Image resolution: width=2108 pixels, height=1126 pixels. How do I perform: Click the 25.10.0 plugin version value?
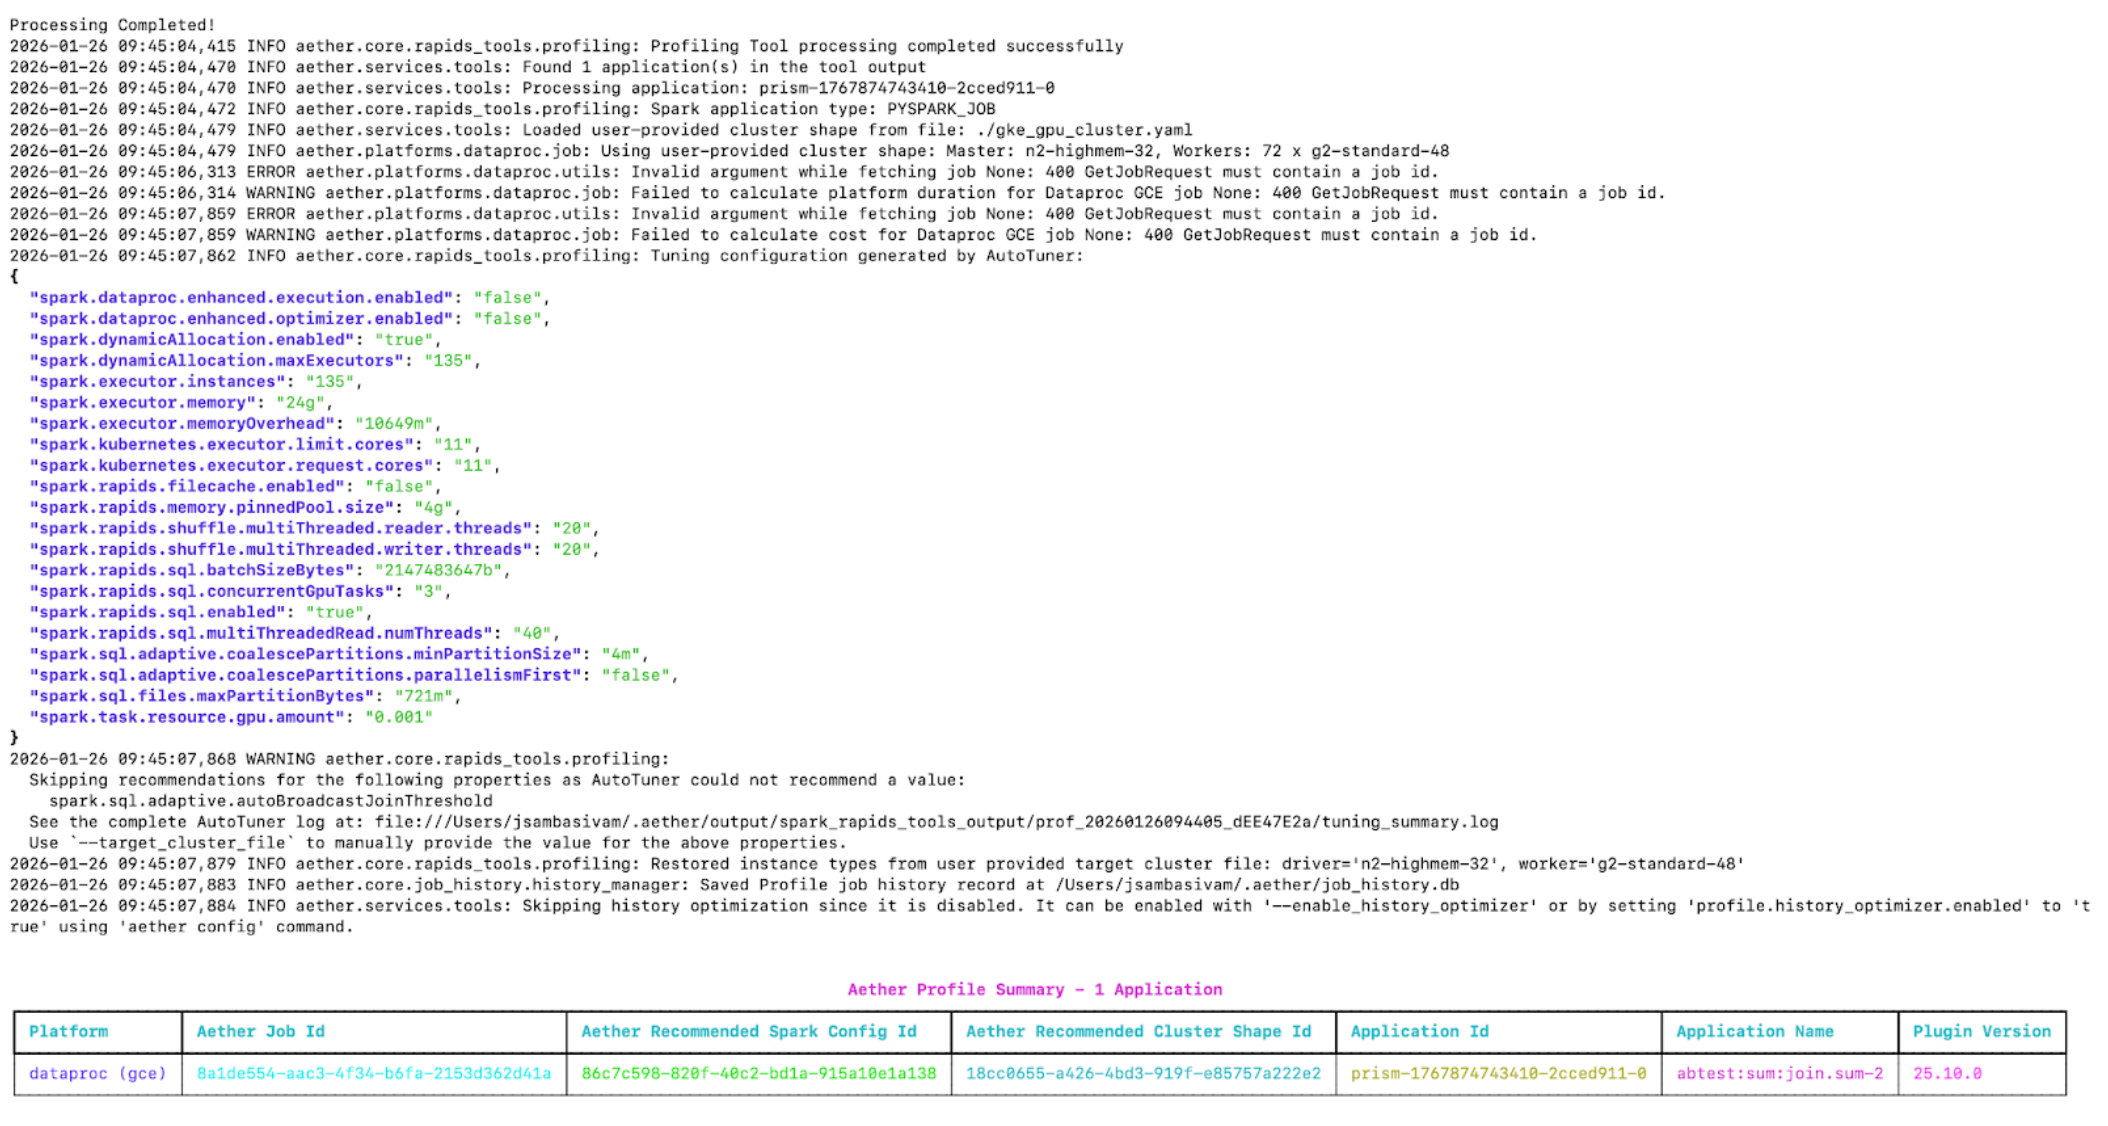pyautogui.click(x=1946, y=1073)
